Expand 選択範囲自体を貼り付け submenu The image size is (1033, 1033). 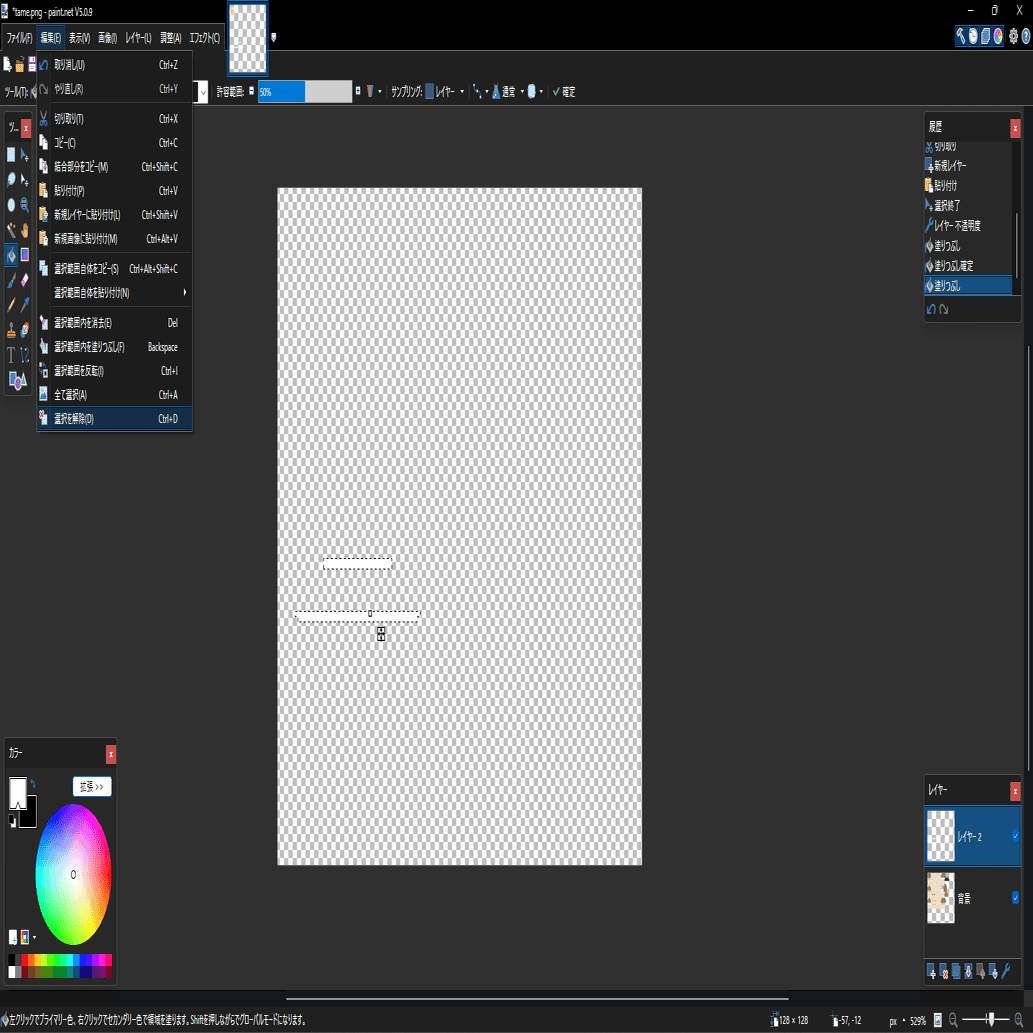tap(115, 293)
